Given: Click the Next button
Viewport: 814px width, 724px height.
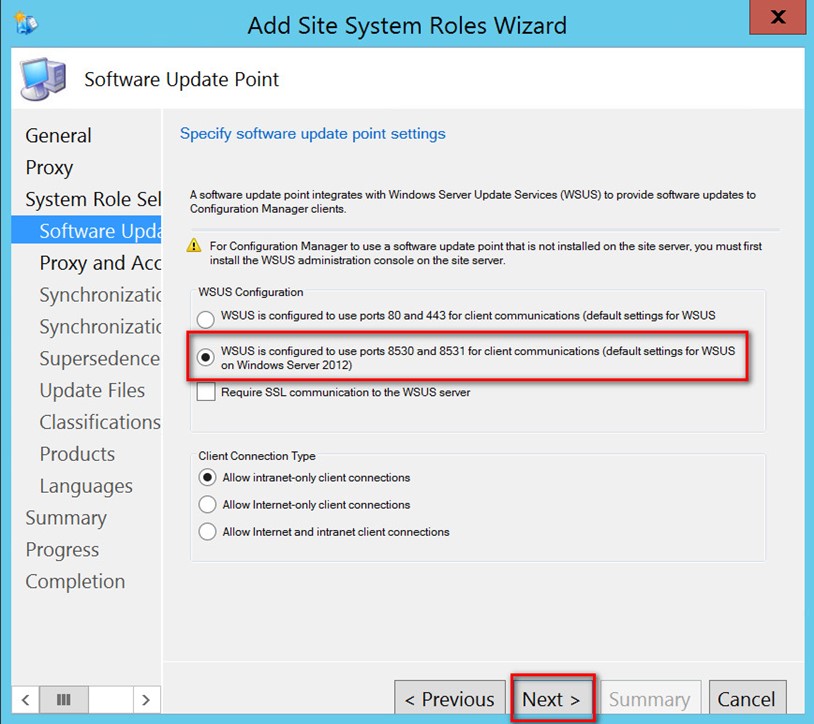Looking at the screenshot, I should pos(552,699).
